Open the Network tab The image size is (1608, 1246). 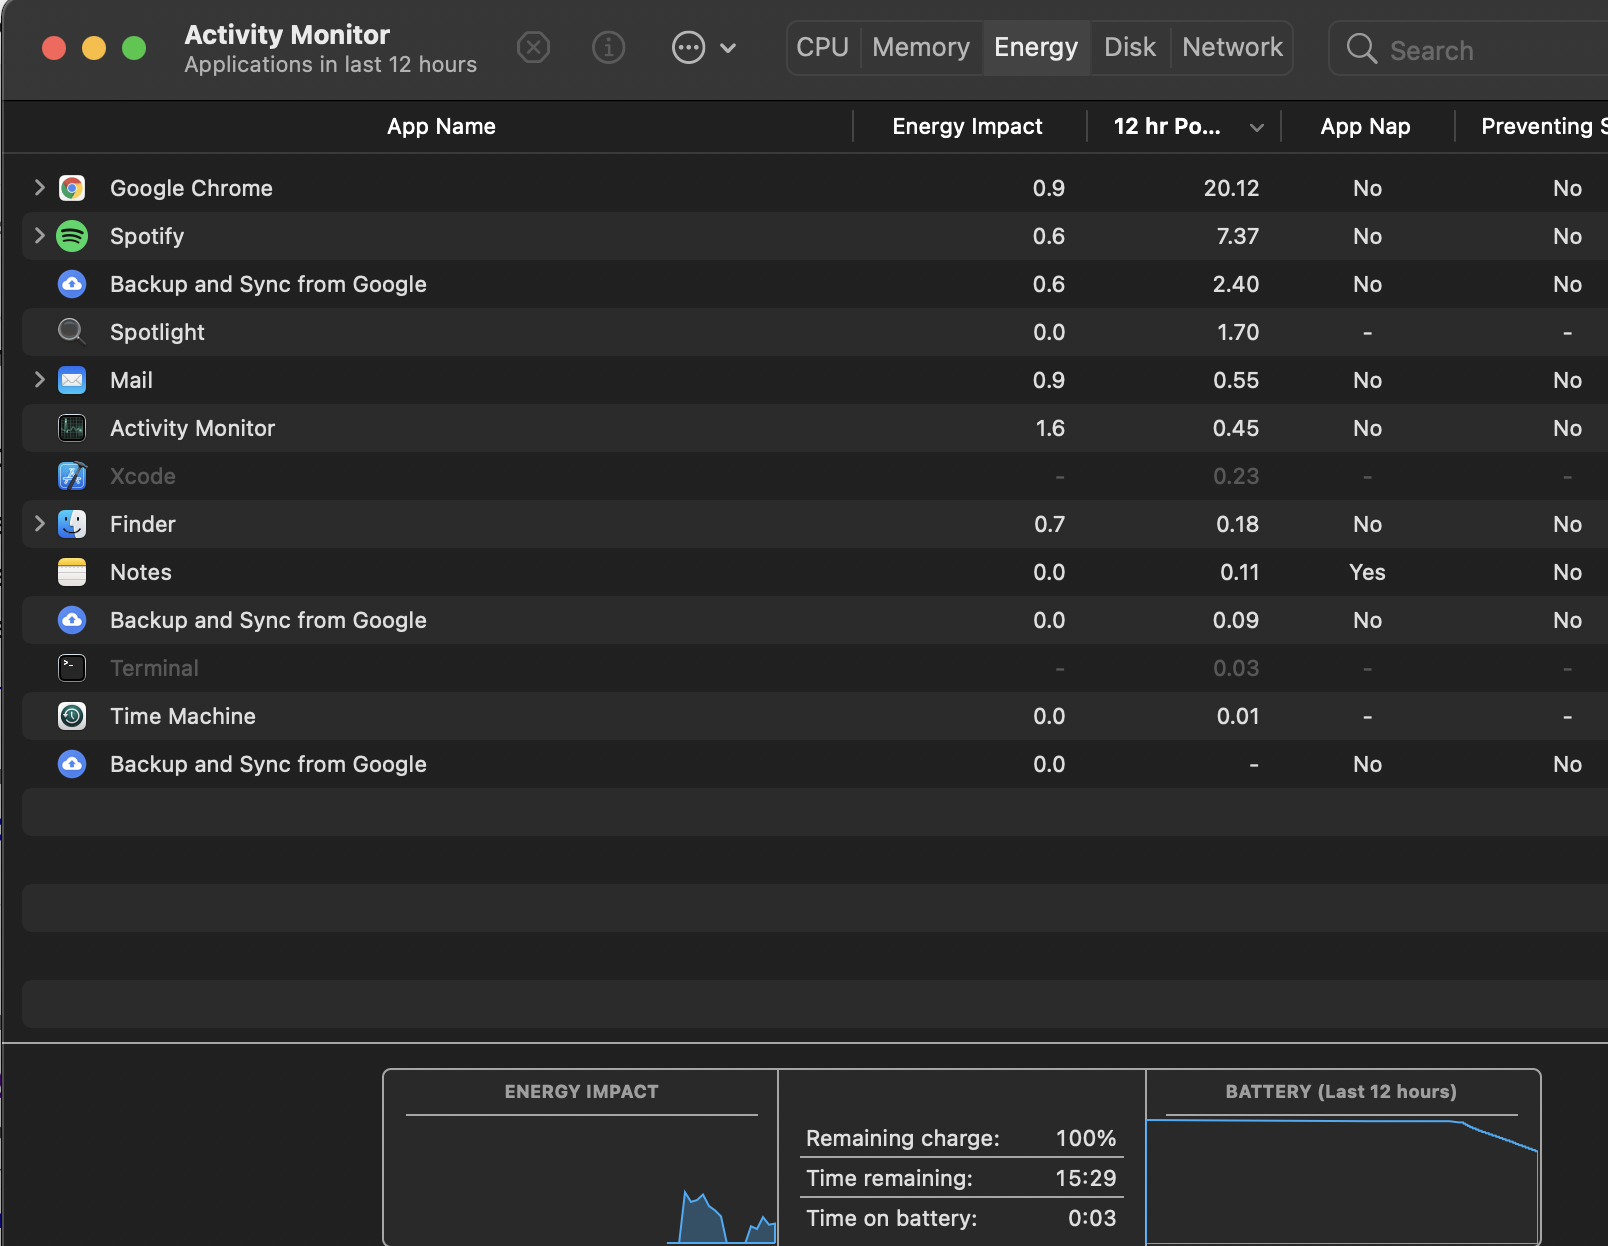coord(1232,47)
